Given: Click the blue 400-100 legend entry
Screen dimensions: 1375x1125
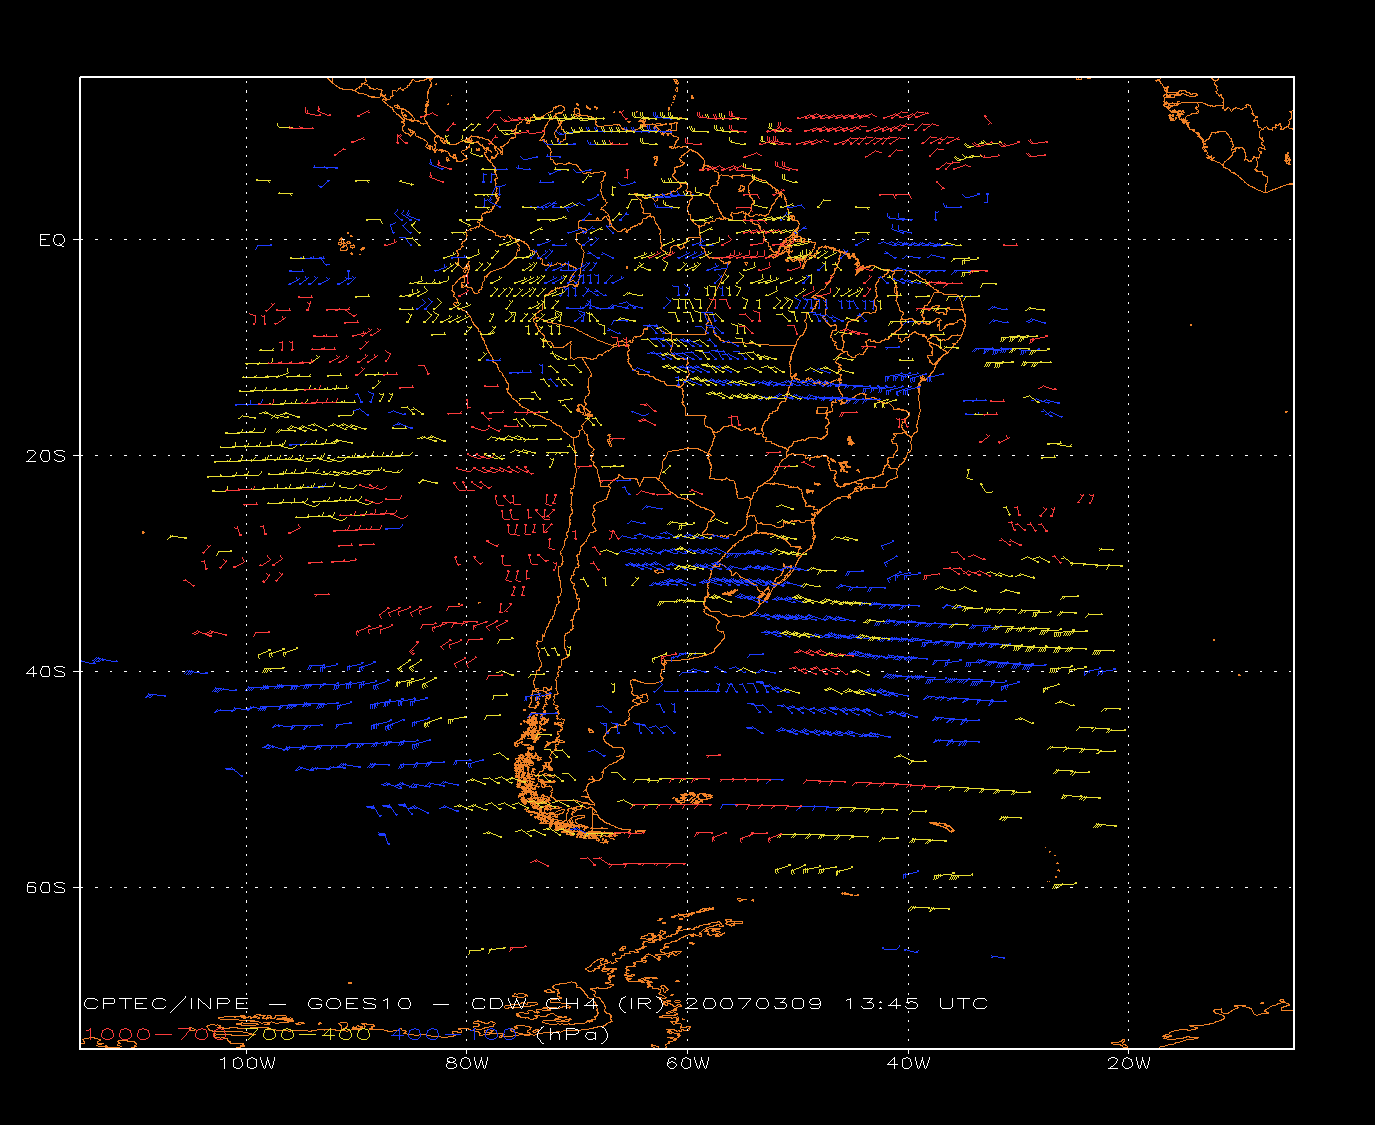Looking at the screenshot, I should [456, 1034].
